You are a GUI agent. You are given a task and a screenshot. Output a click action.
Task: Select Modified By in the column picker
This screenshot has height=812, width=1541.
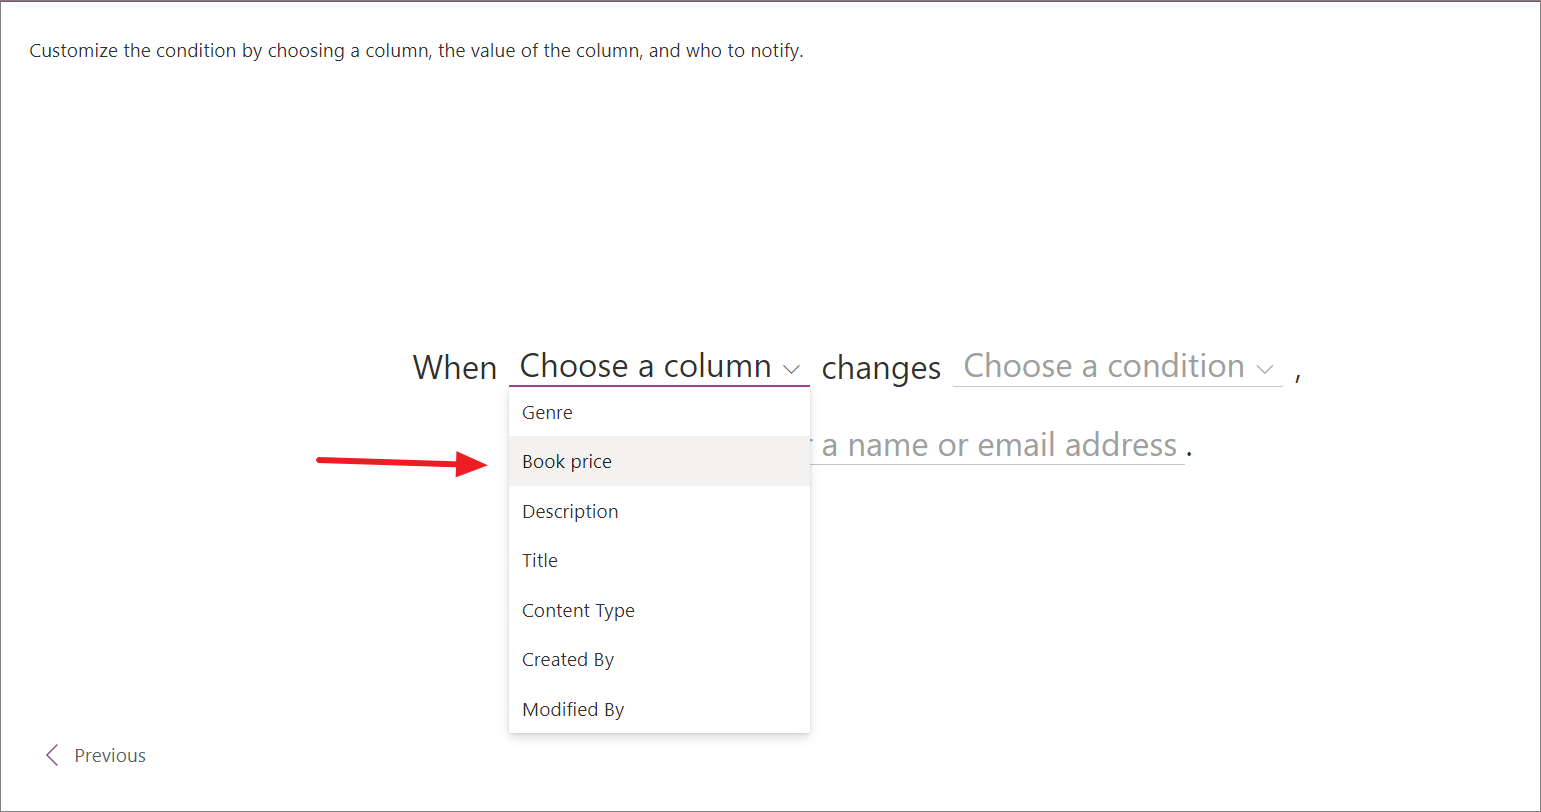[x=573, y=709]
